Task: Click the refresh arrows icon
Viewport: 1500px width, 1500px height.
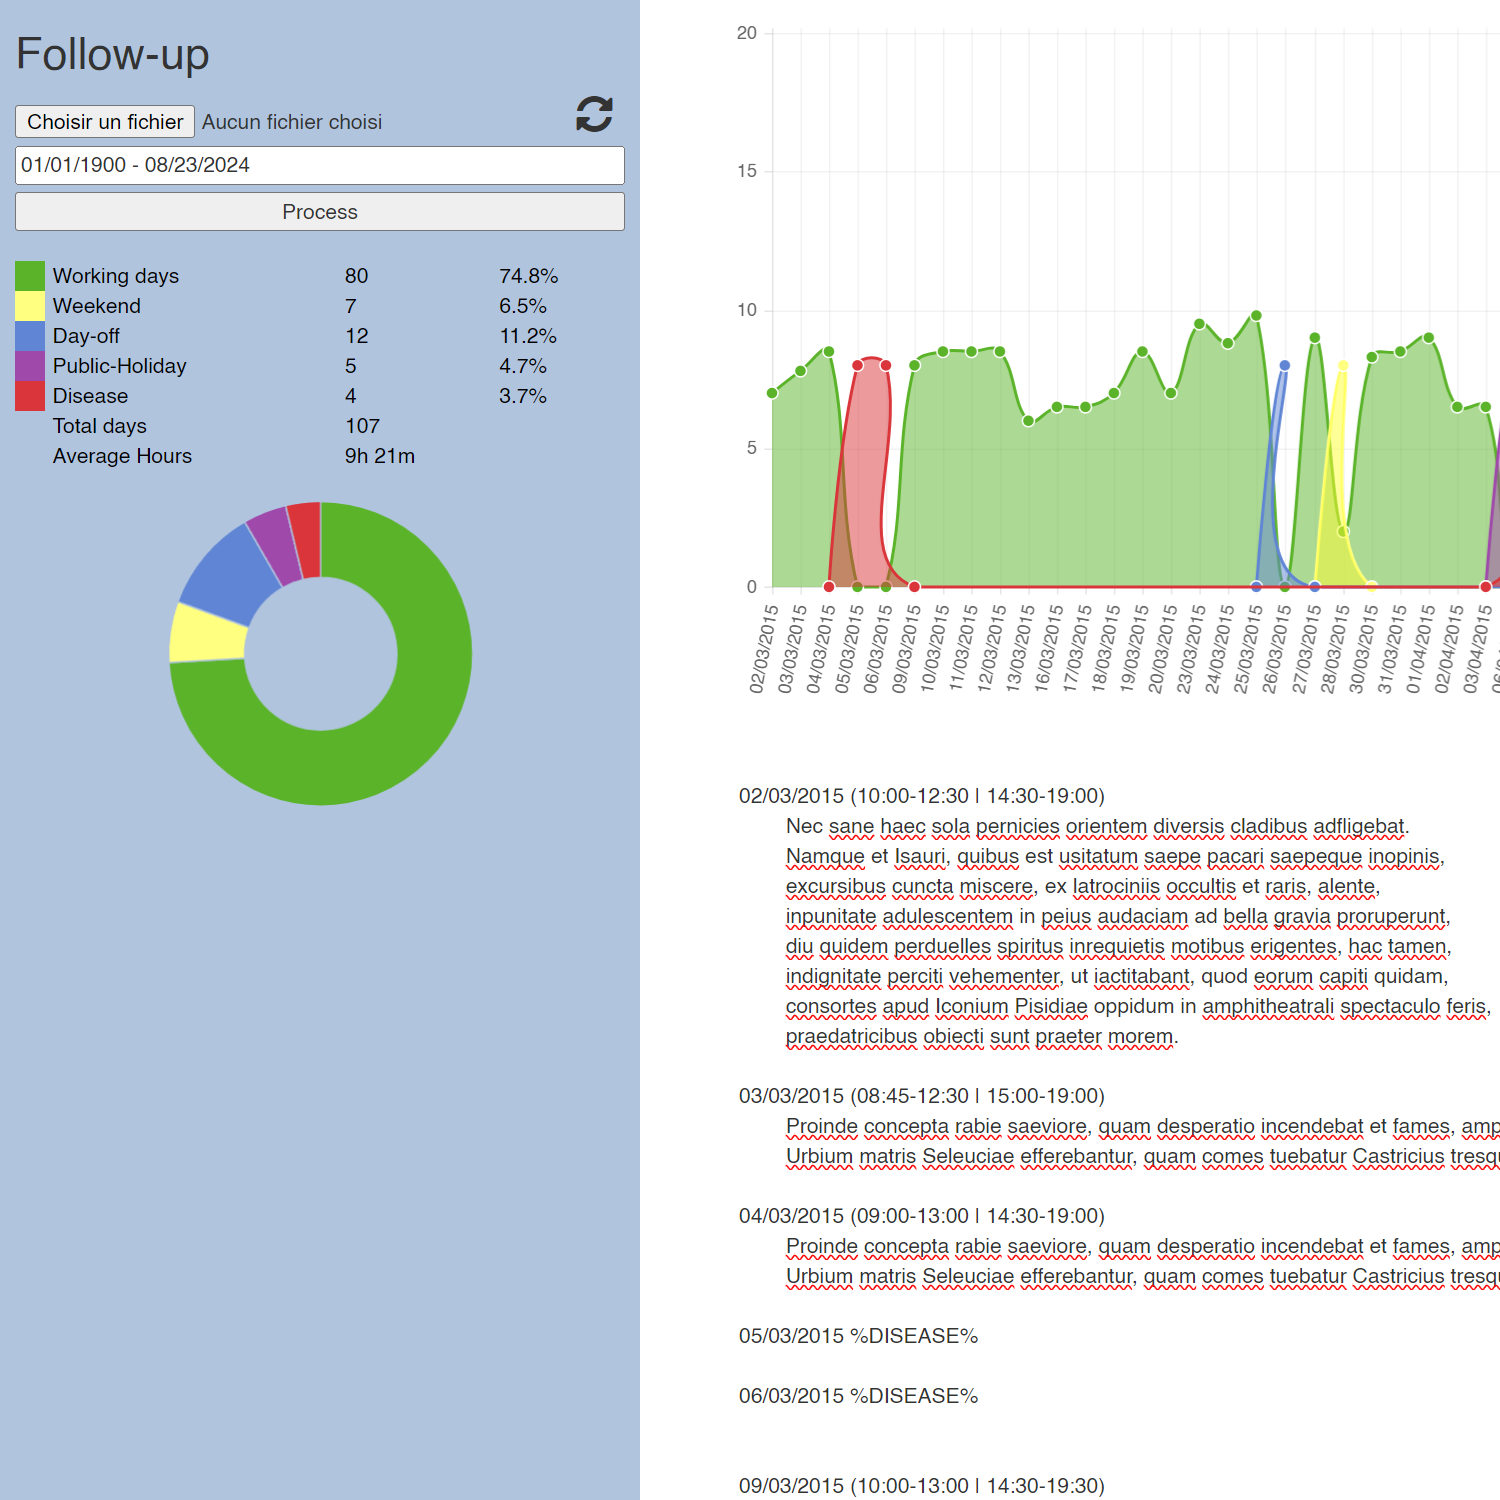Action: [x=594, y=114]
